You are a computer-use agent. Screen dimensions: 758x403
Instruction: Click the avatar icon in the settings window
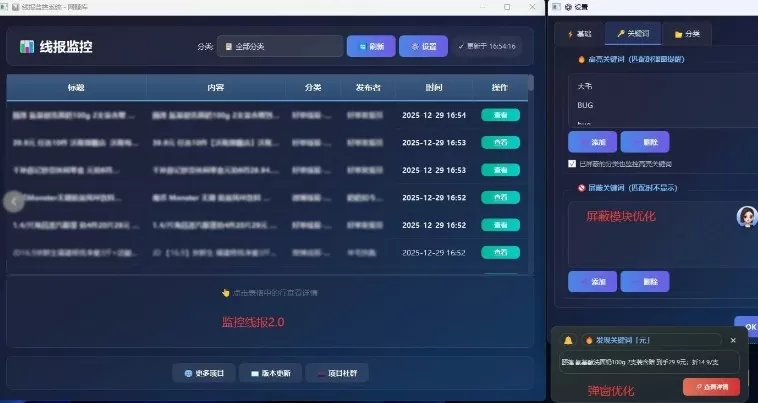pyautogui.click(x=746, y=216)
